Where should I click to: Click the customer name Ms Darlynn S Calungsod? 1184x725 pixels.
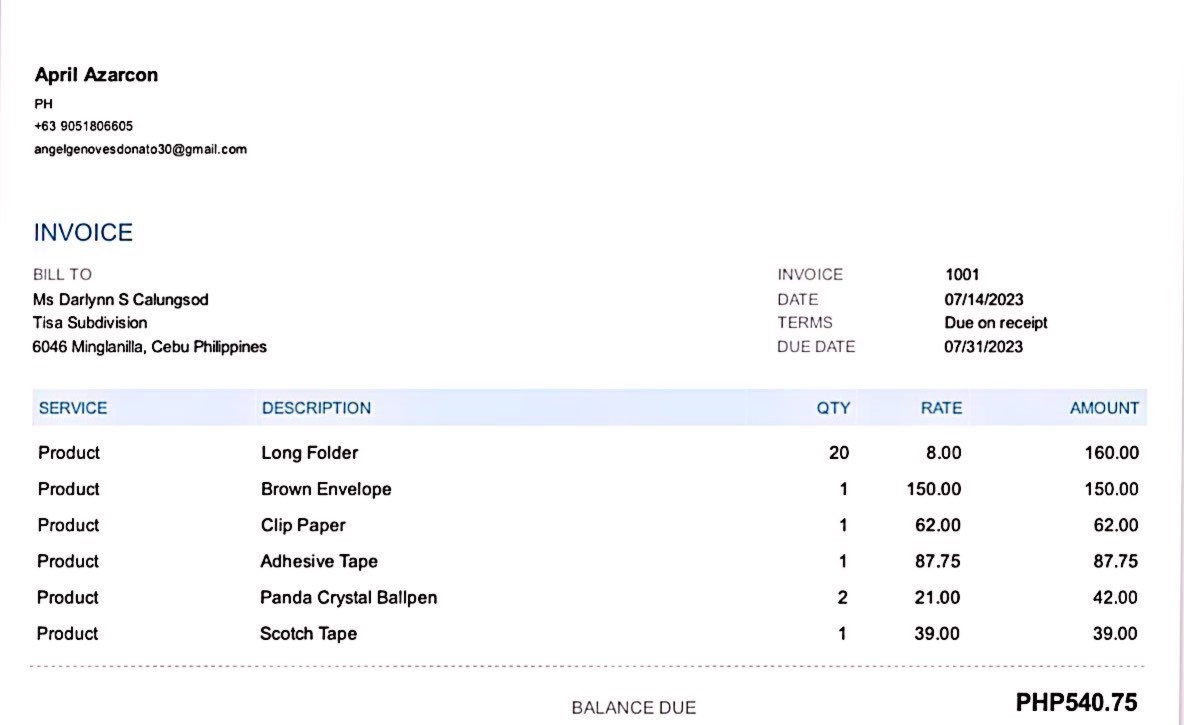pos(121,299)
